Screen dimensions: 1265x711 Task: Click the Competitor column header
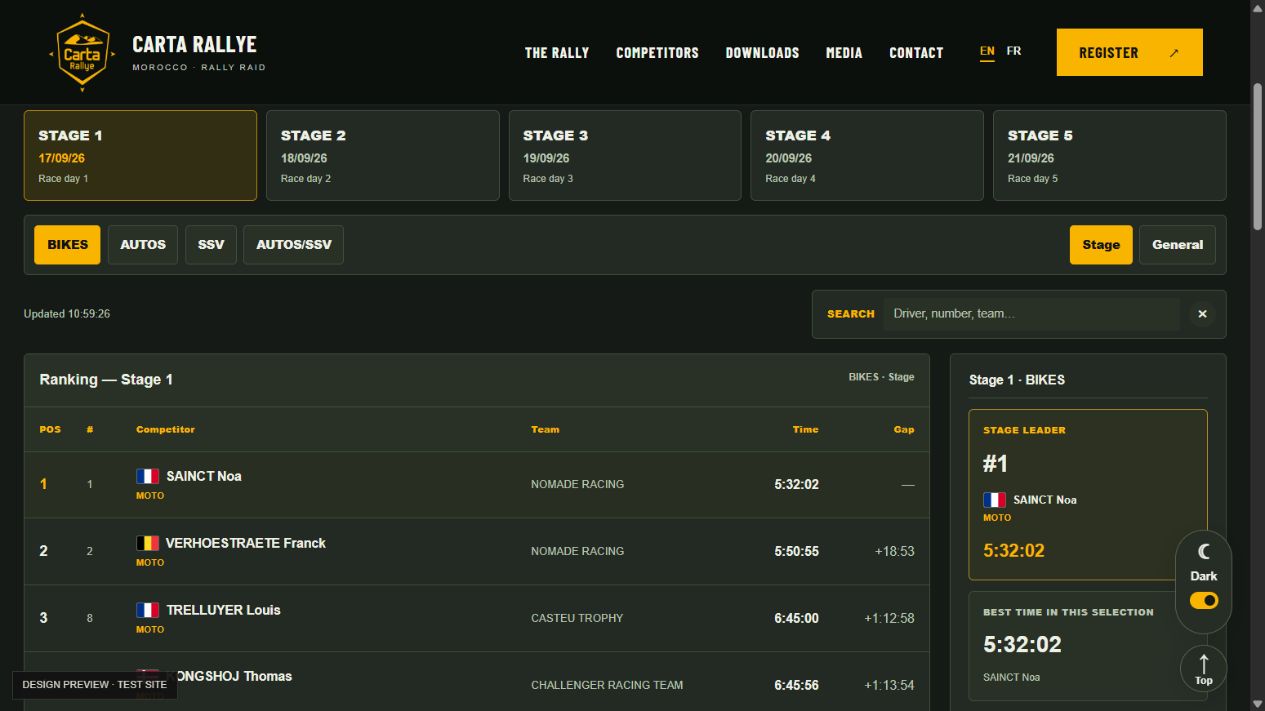[x=165, y=429]
